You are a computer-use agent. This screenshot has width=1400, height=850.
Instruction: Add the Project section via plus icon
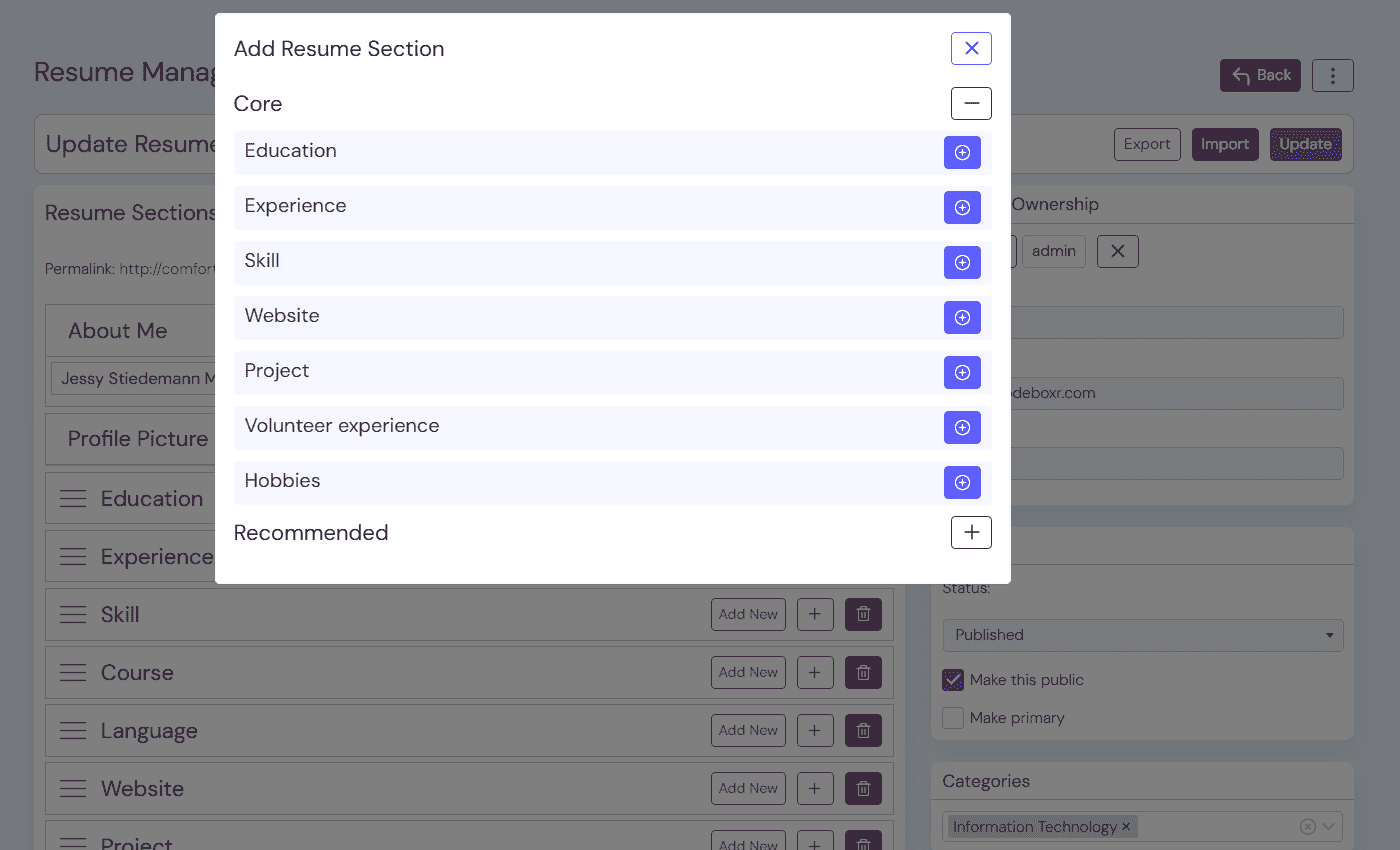tap(962, 373)
